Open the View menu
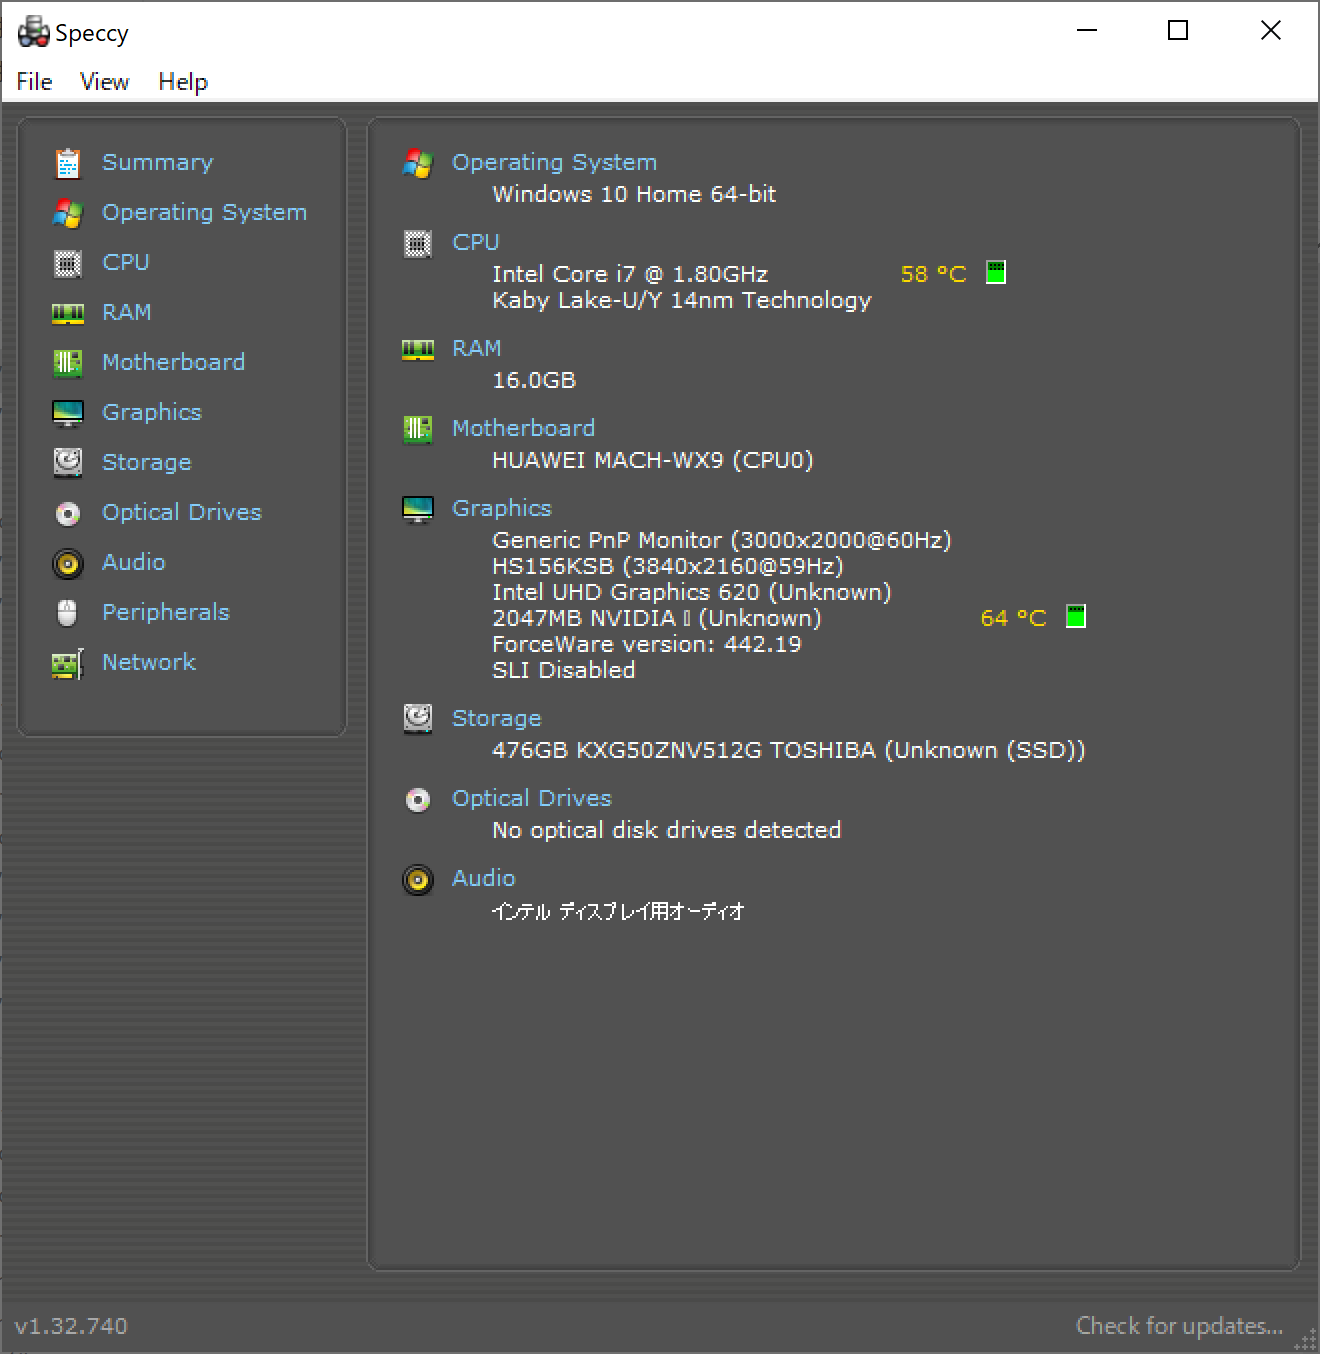This screenshot has height=1354, width=1320. [x=104, y=82]
